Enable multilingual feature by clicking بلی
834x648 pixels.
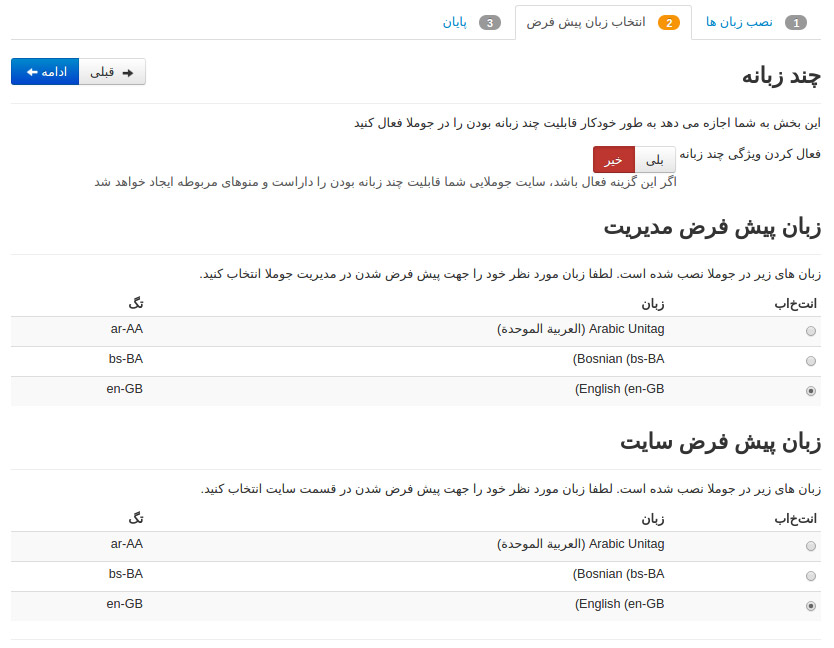(x=655, y=159)
